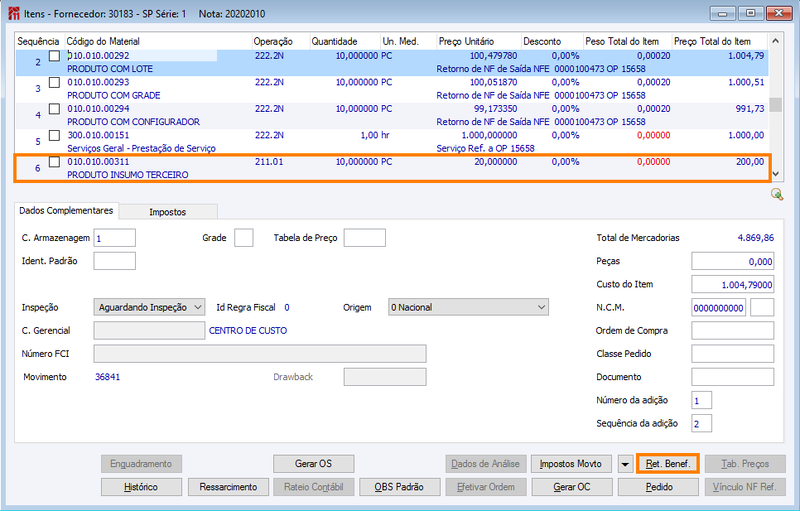
Task: Click the Desconto column header
Action: pos(552,41)
